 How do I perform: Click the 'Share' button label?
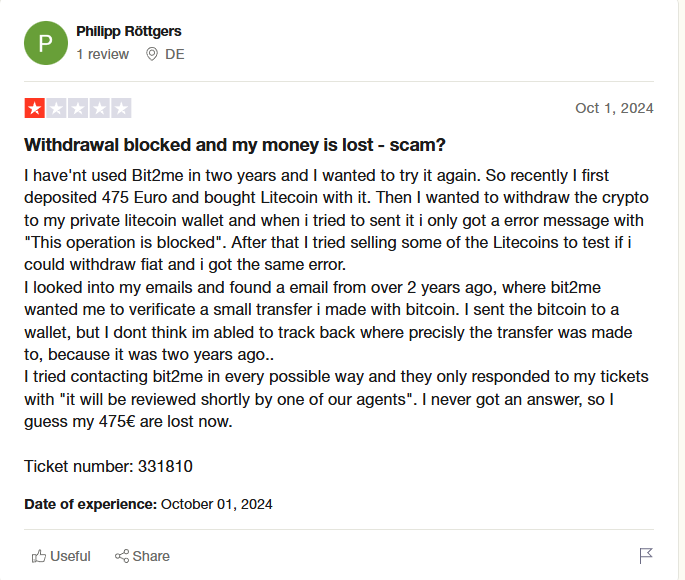coord(151,556)
